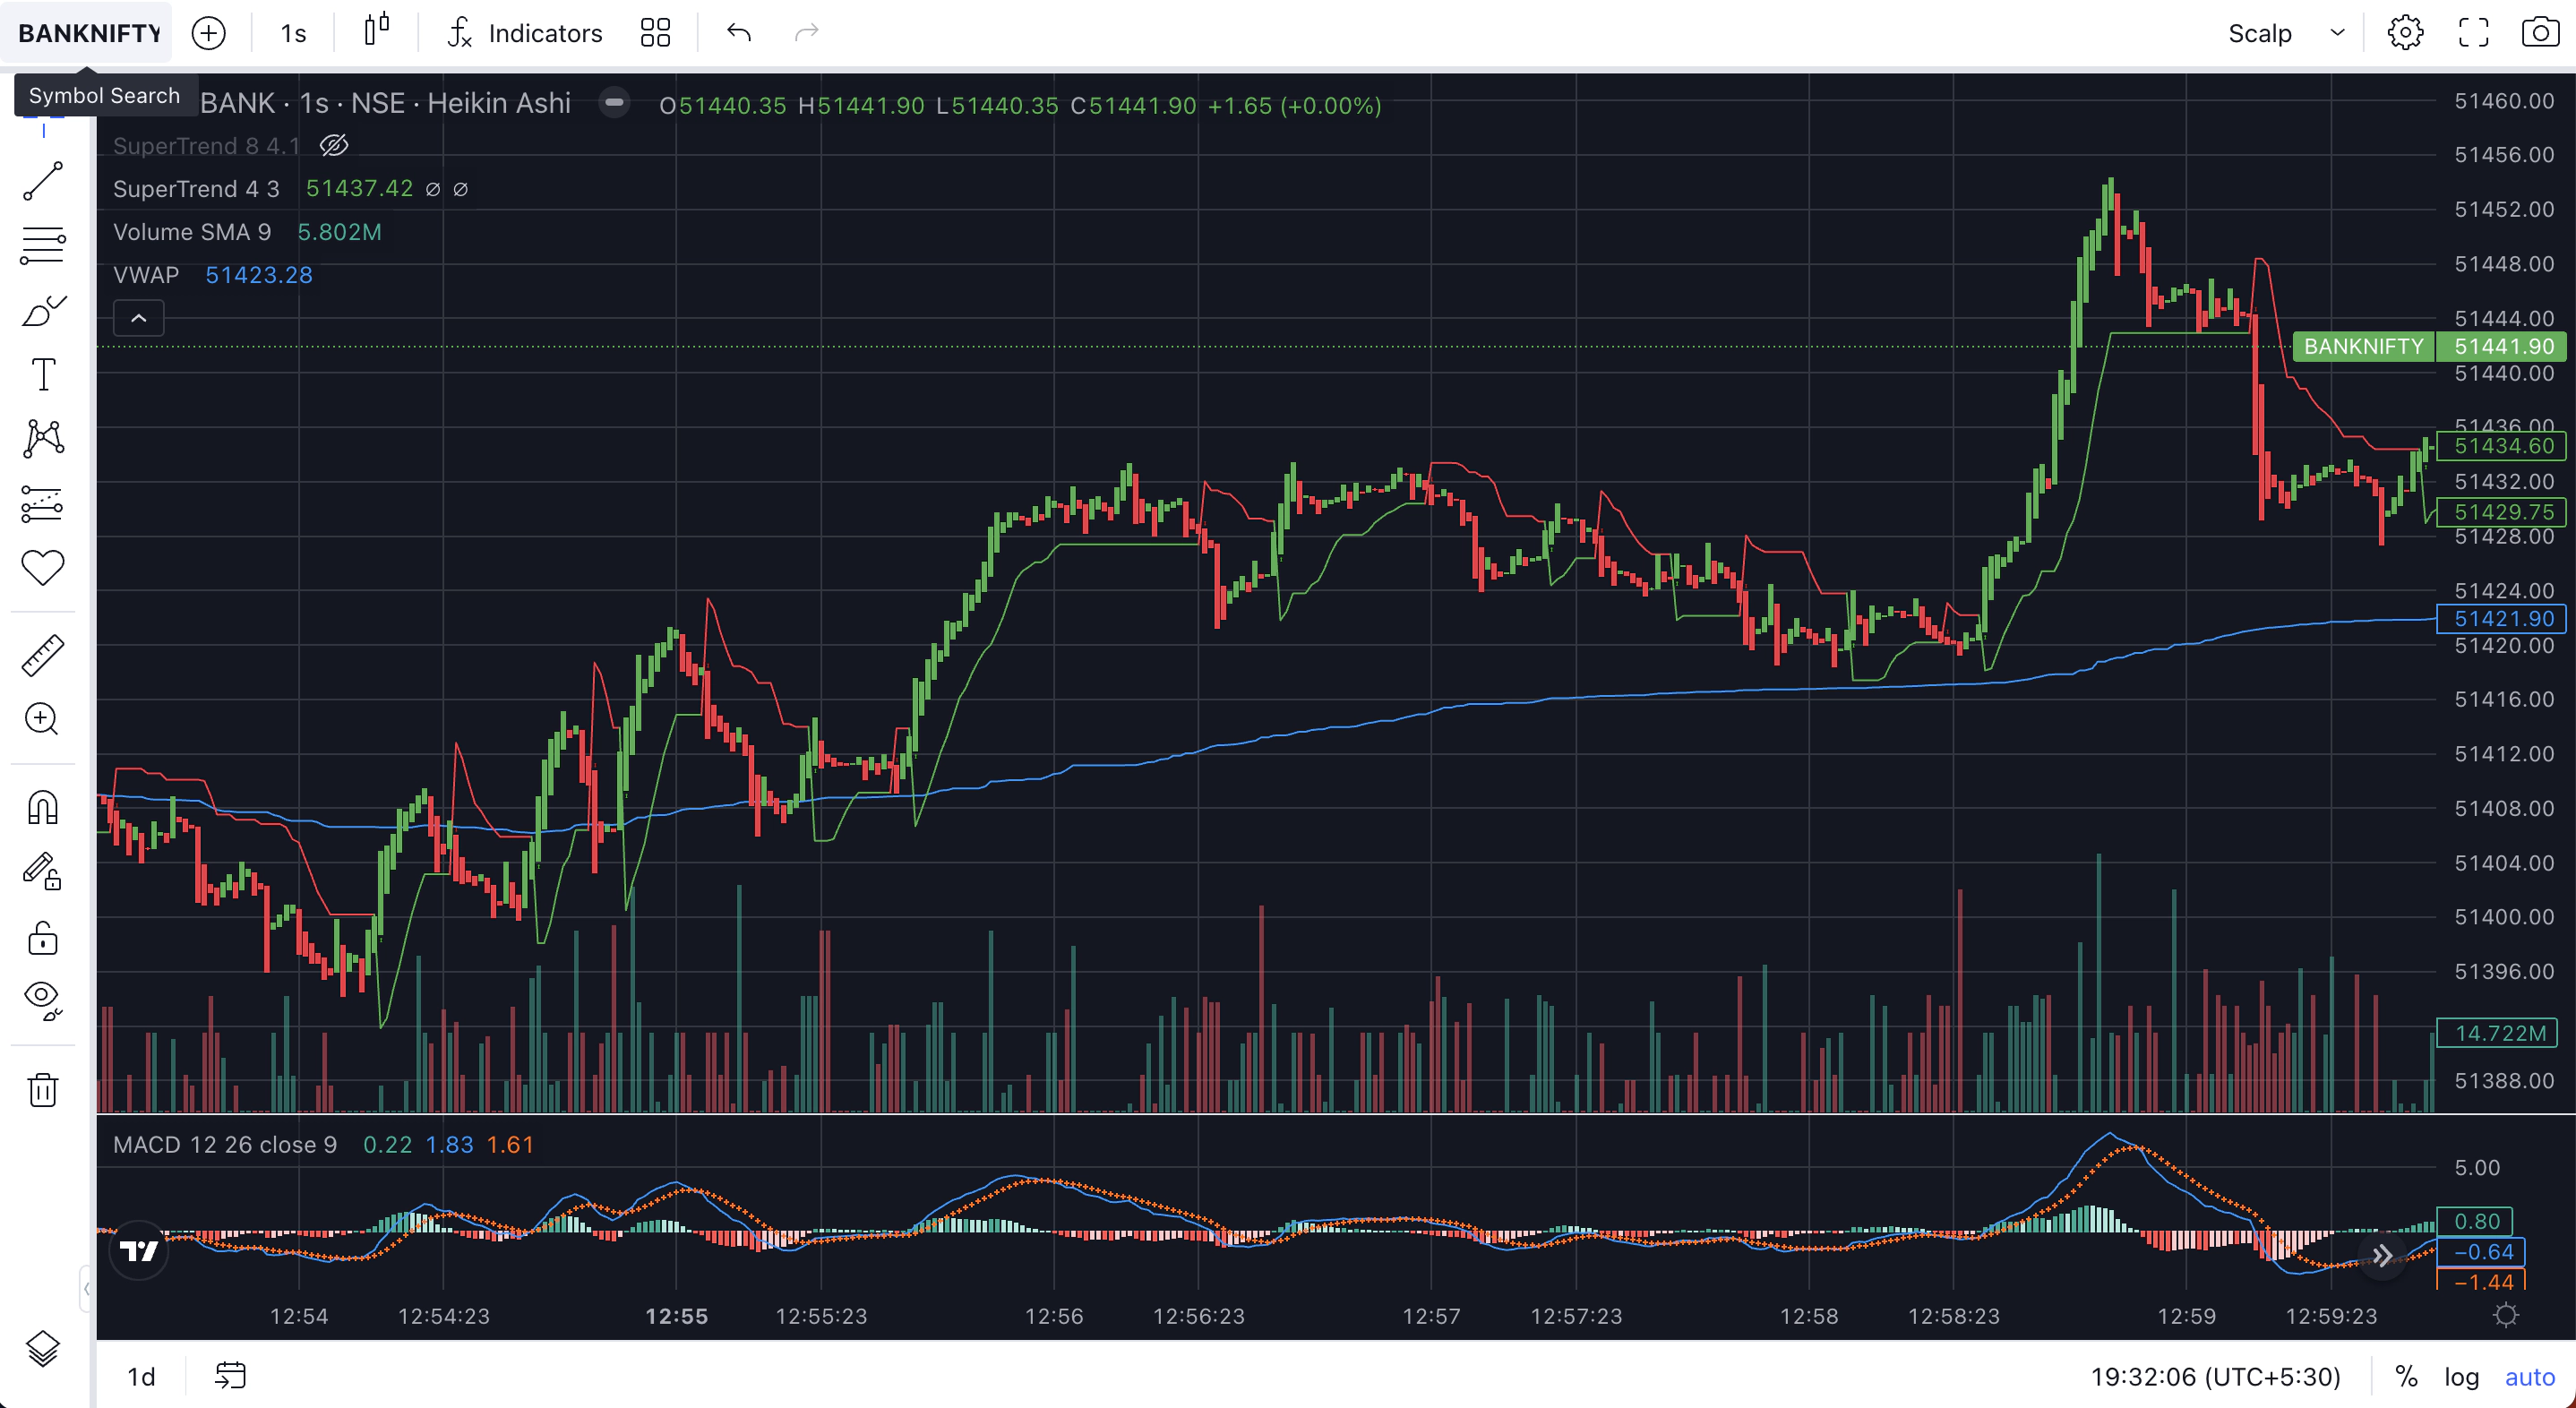This screenshot has width=2576, height=1408.
Task: Toggle percent scale button
Action: (x=2406, y=1377)
